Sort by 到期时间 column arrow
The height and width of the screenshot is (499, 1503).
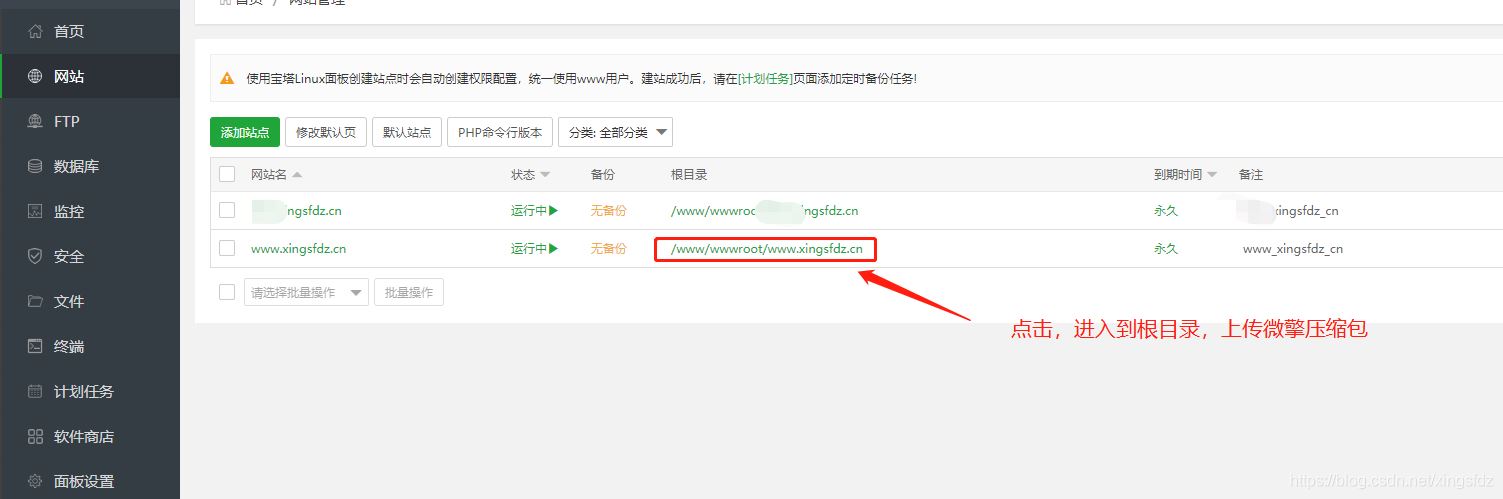tap(1212, 175)
